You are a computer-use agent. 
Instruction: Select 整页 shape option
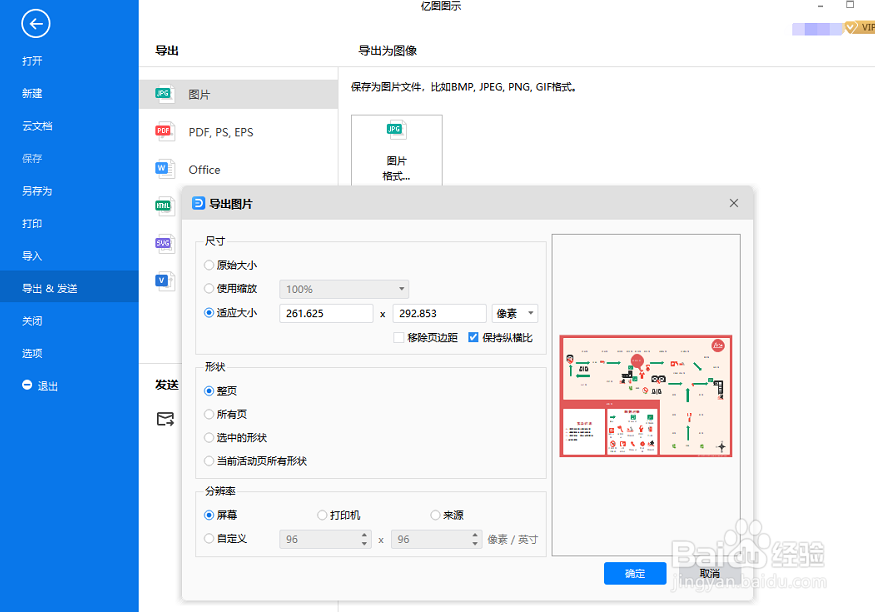click(209, 391)
